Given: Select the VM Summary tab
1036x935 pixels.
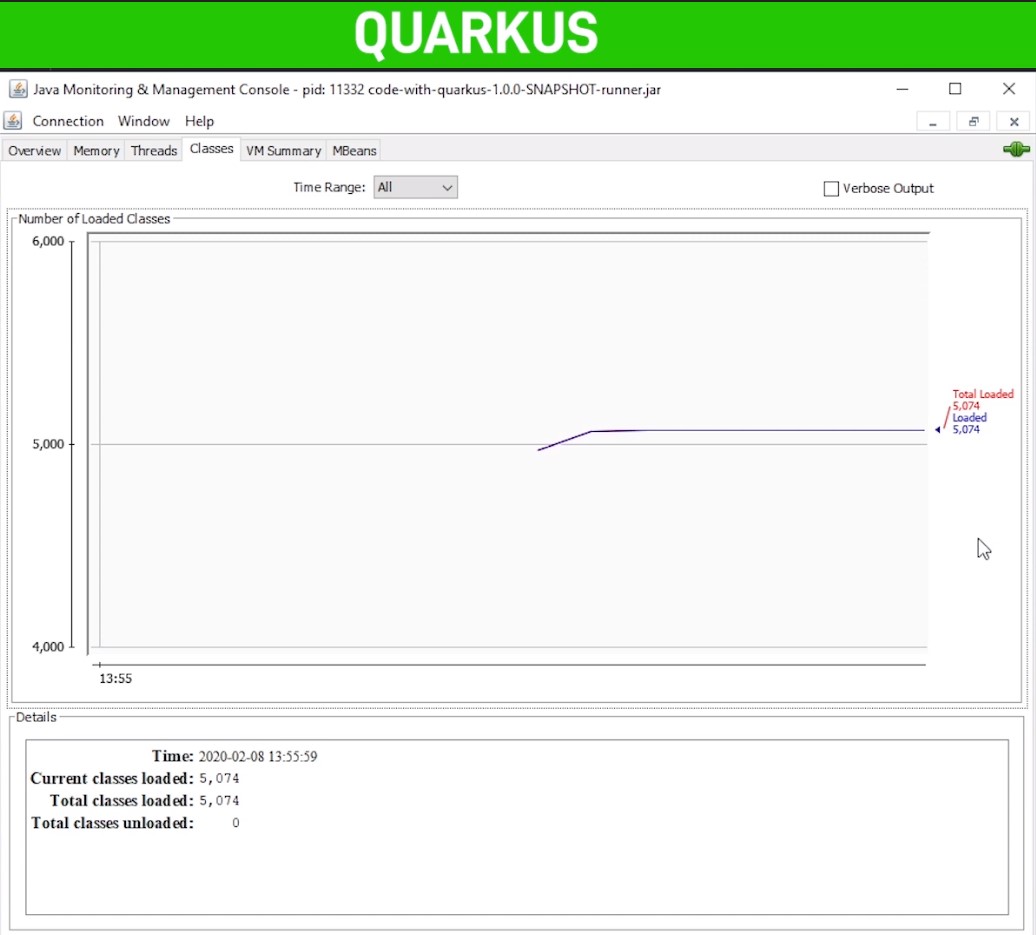Looking at the screenshot, I should pyautogui.click(x=283, y=151).
